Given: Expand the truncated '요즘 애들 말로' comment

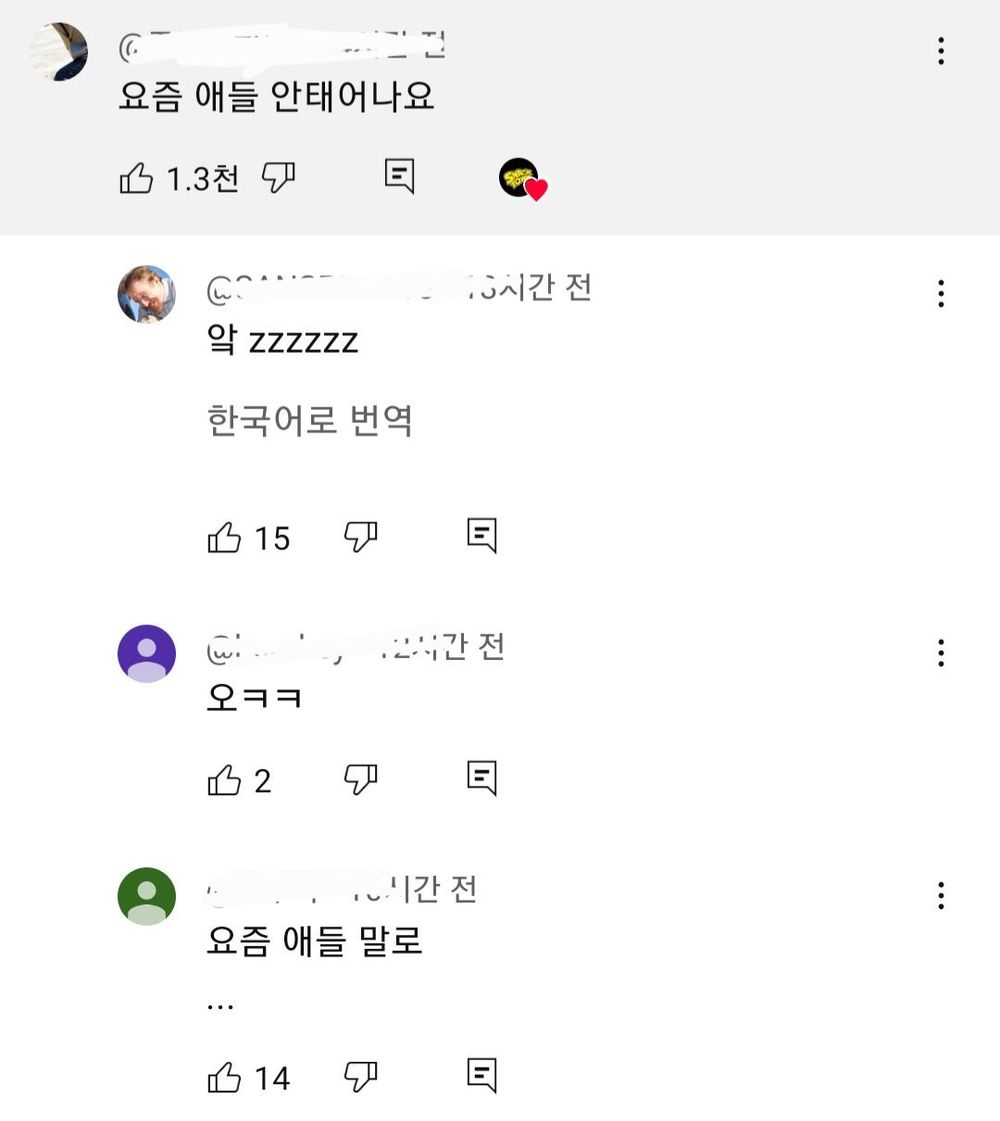Looking at the screenshot, I should (x=220, y=1004).
